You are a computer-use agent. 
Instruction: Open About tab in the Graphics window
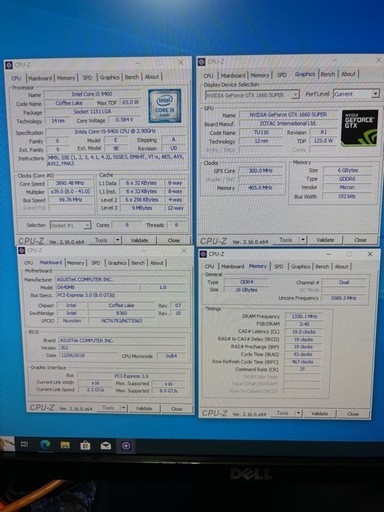pyautogui.click(x=348, y=74)
